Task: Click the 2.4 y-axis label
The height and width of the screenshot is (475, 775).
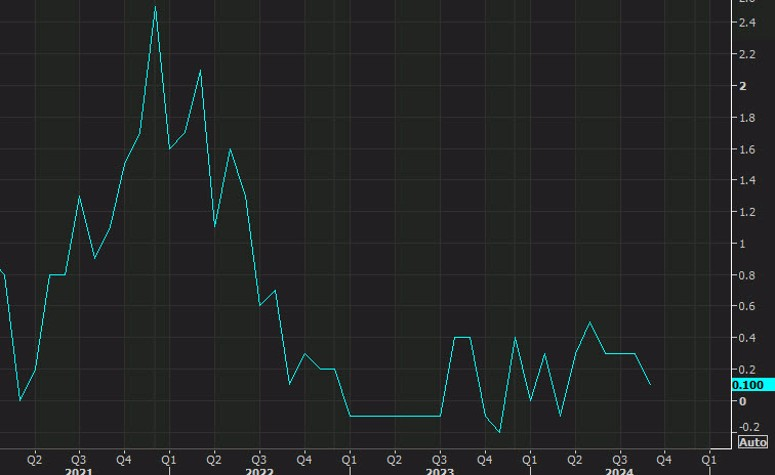Action: click(x=747, y=23)
